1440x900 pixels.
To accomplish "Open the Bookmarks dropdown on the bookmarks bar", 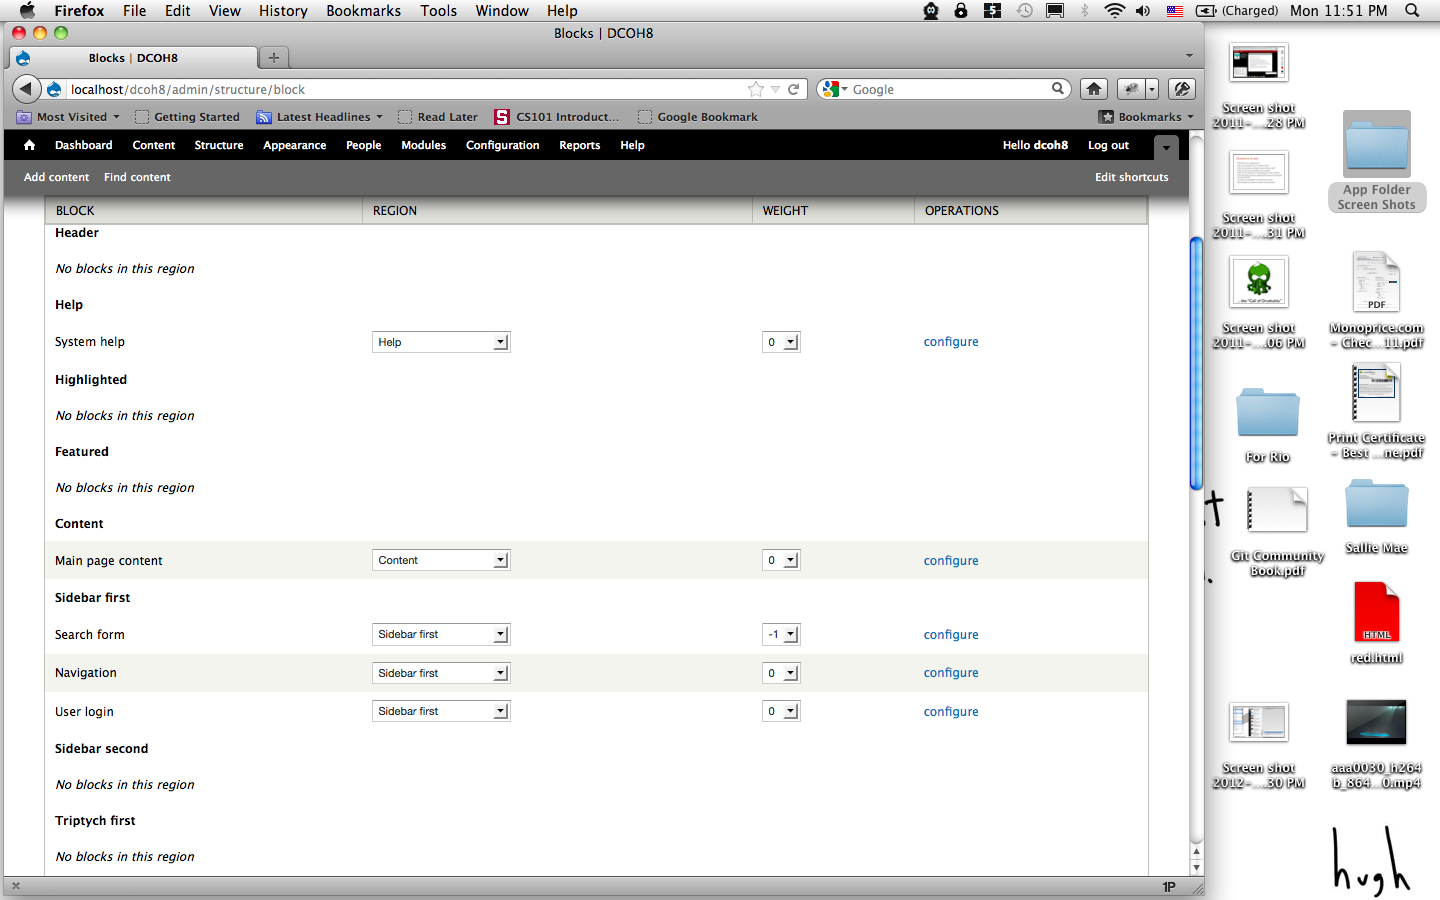I will click(1146, 117).
